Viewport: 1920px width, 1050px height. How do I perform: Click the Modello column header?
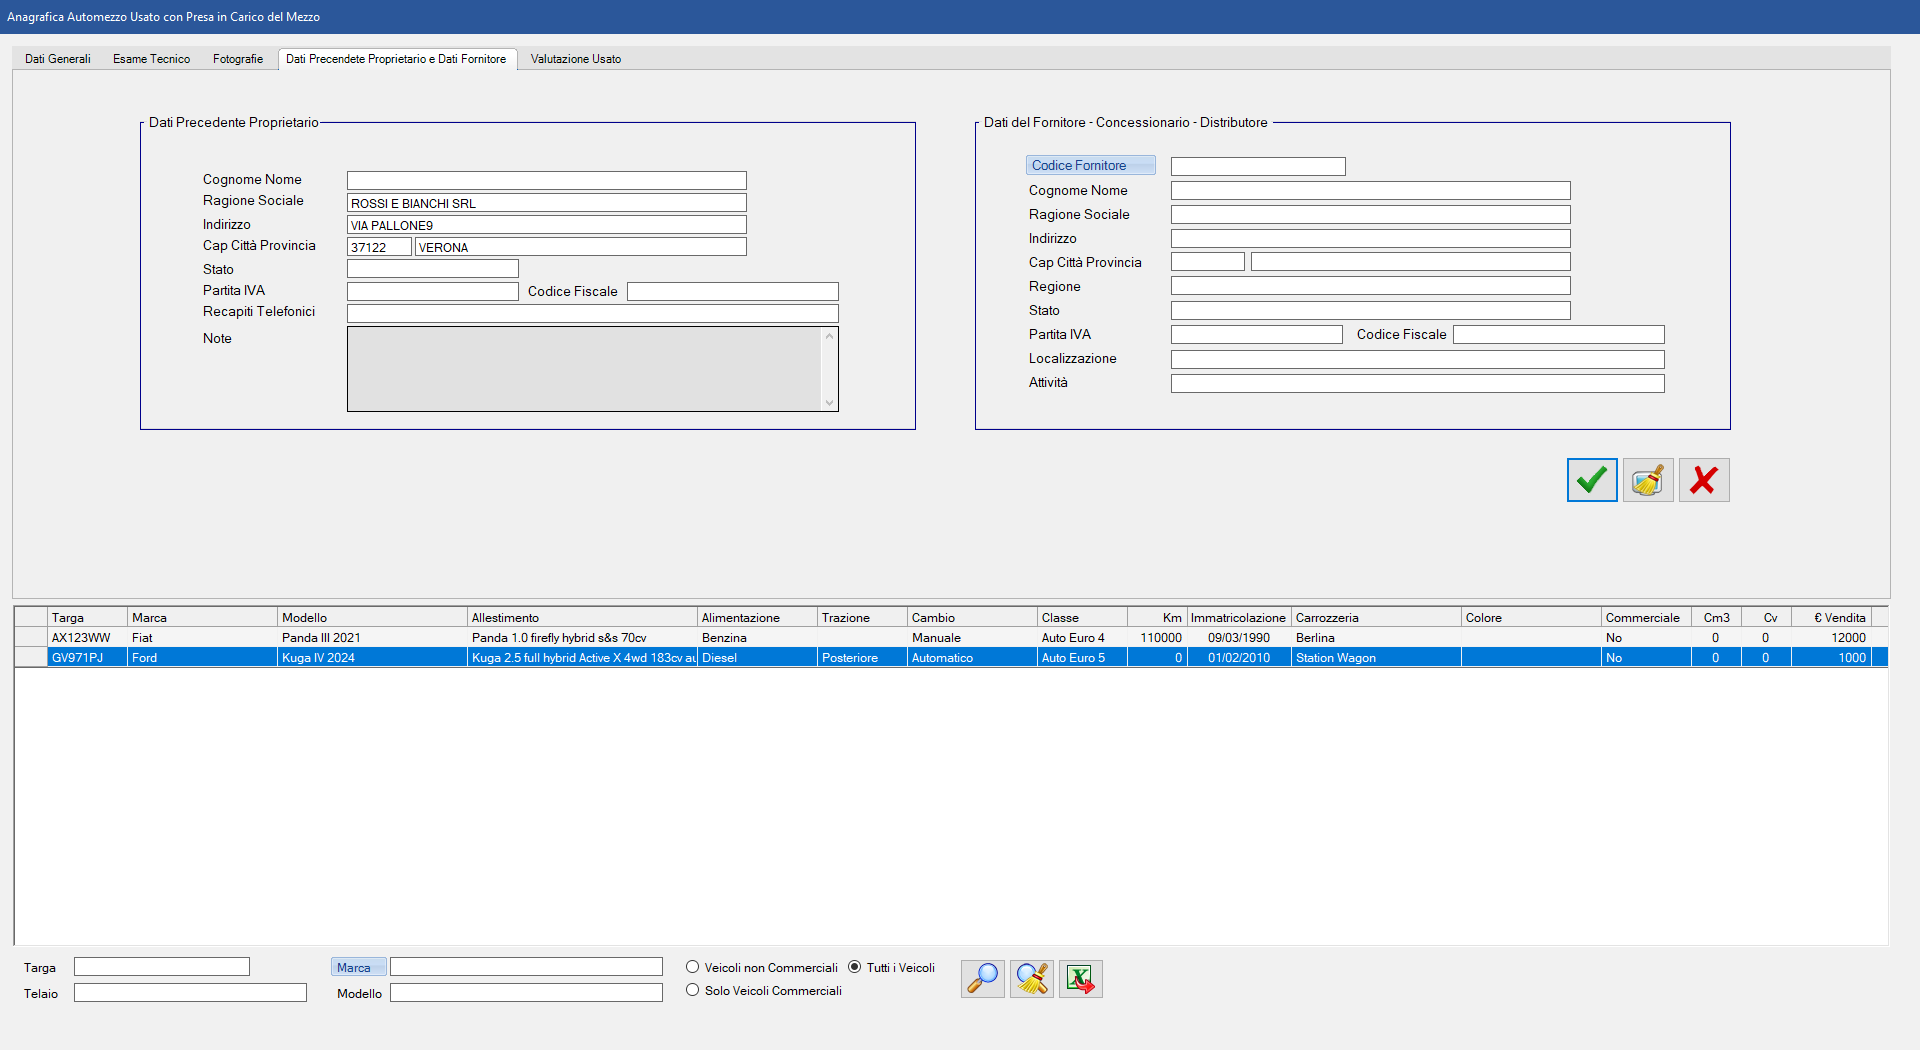pos(372,617)
